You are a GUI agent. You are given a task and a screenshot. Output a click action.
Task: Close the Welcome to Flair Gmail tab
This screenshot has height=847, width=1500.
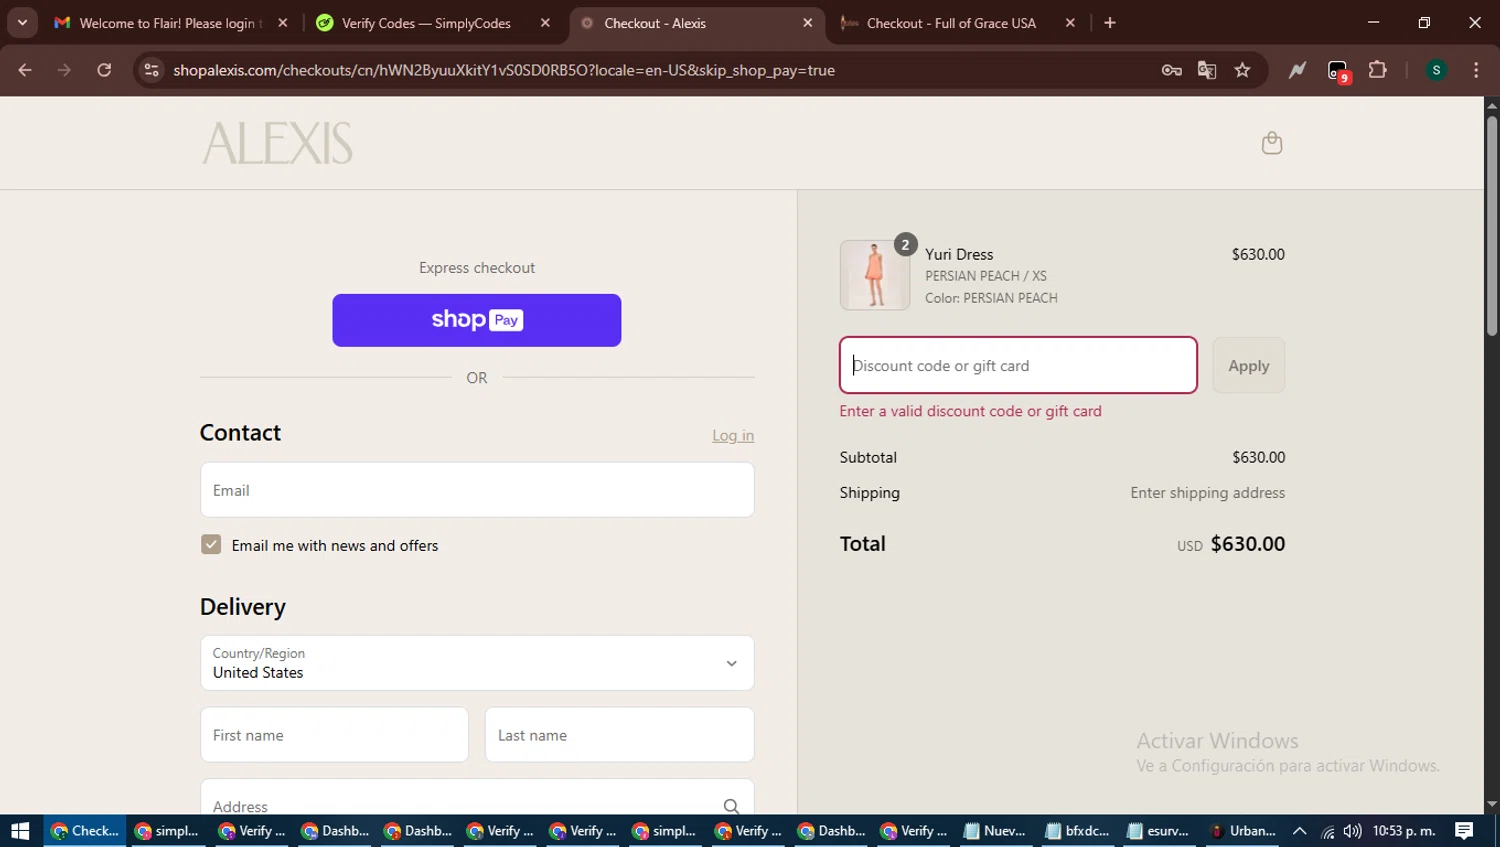(x=283, y=23)
